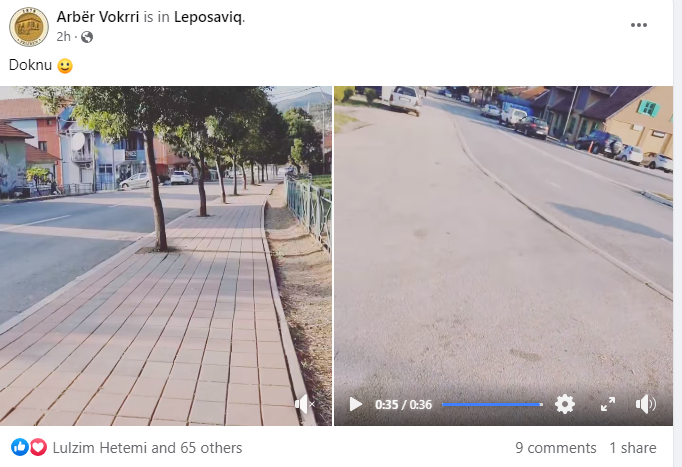Viewport: 682px width, 467px height.
Task: Open Arbër Vokrri profile link
Action: point(98,17)
